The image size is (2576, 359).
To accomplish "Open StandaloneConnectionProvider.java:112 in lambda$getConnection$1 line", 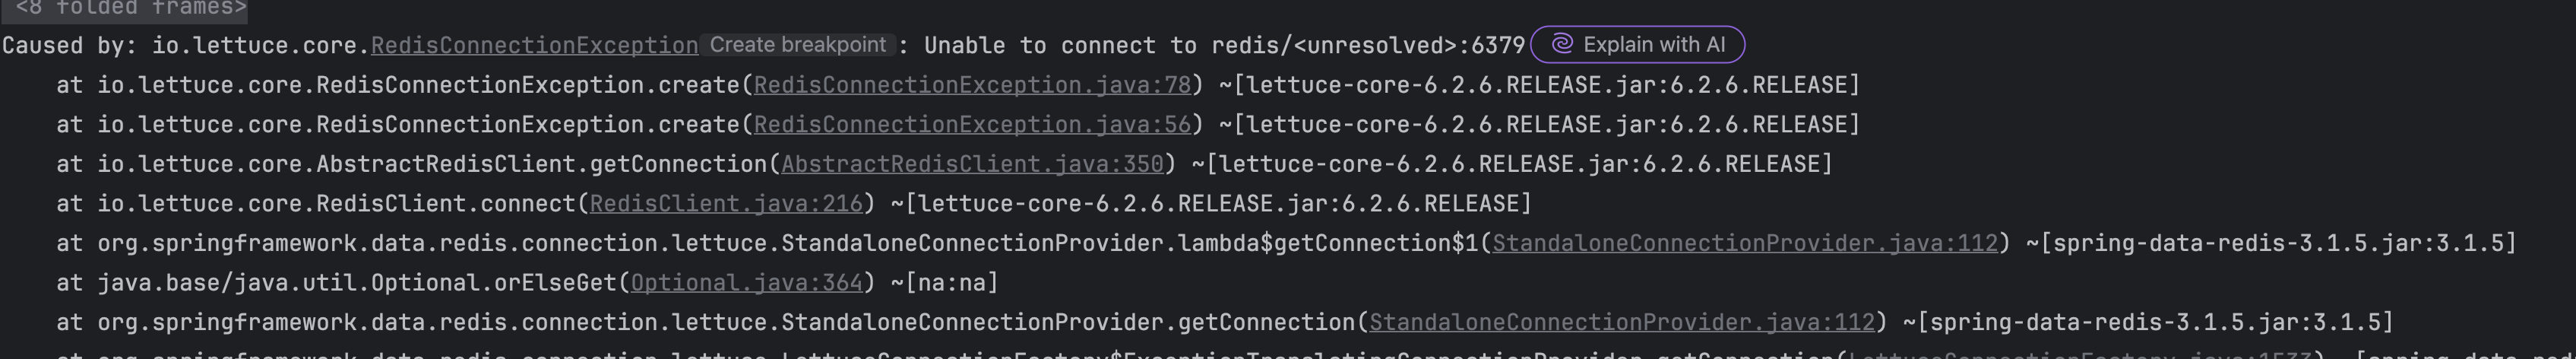I will pyautogui.click(x=1745, y=243).
